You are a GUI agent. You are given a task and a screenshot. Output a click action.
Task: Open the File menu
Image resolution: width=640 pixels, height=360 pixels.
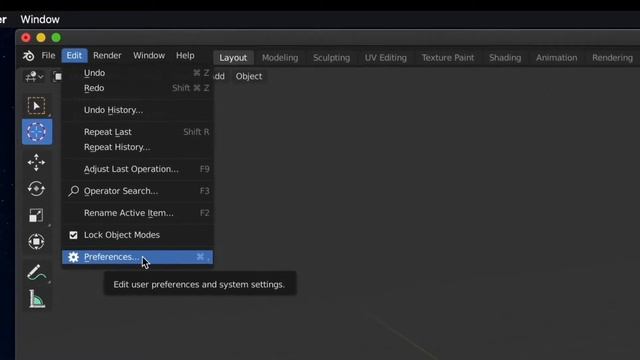(48, 56)
